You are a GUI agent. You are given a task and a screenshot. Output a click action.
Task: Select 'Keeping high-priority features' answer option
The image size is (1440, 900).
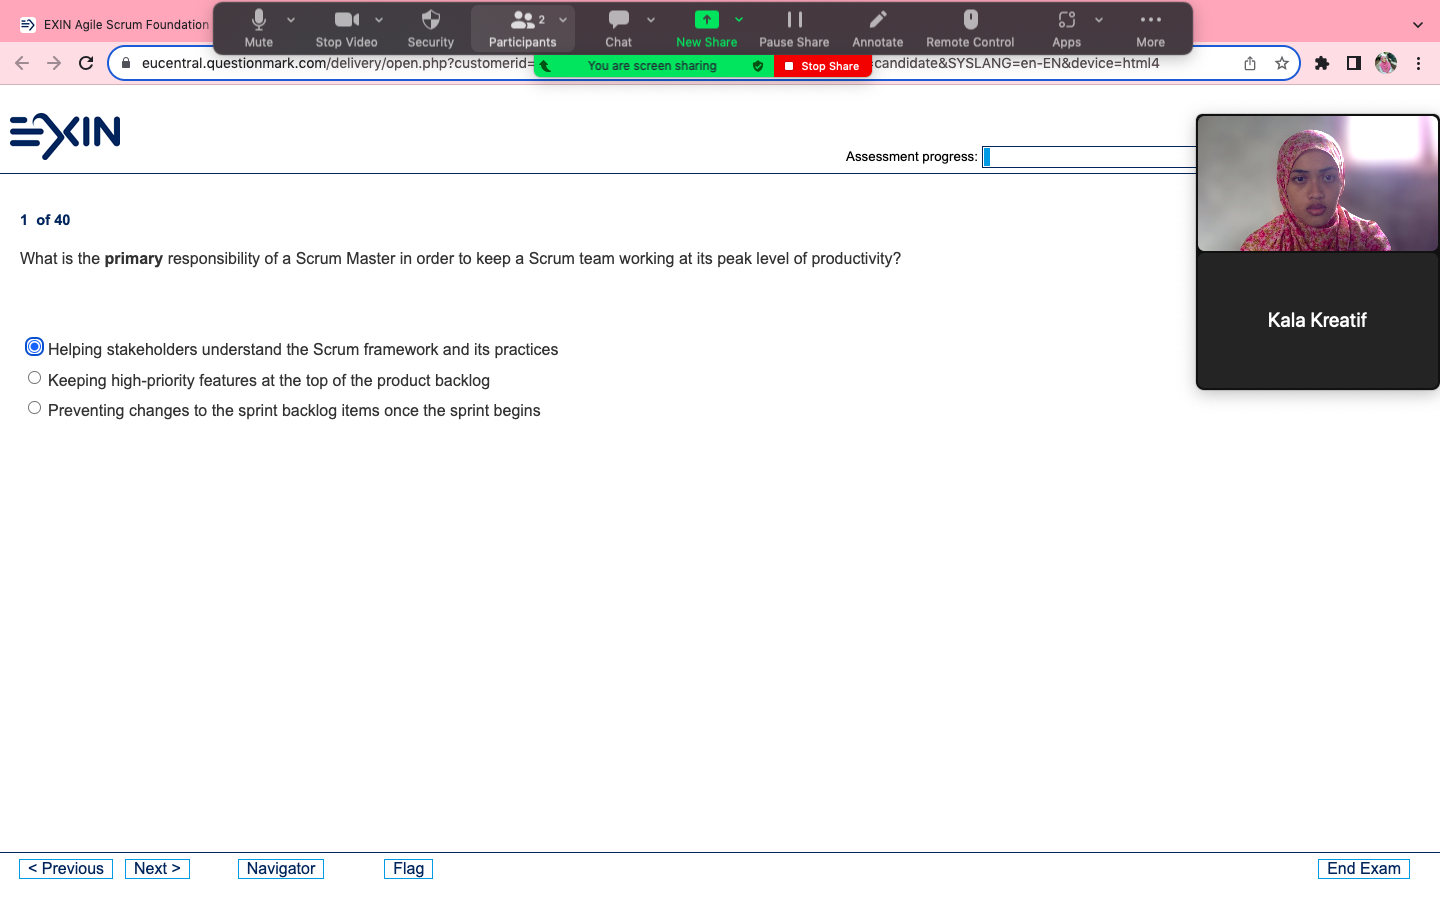click(35, 378)
